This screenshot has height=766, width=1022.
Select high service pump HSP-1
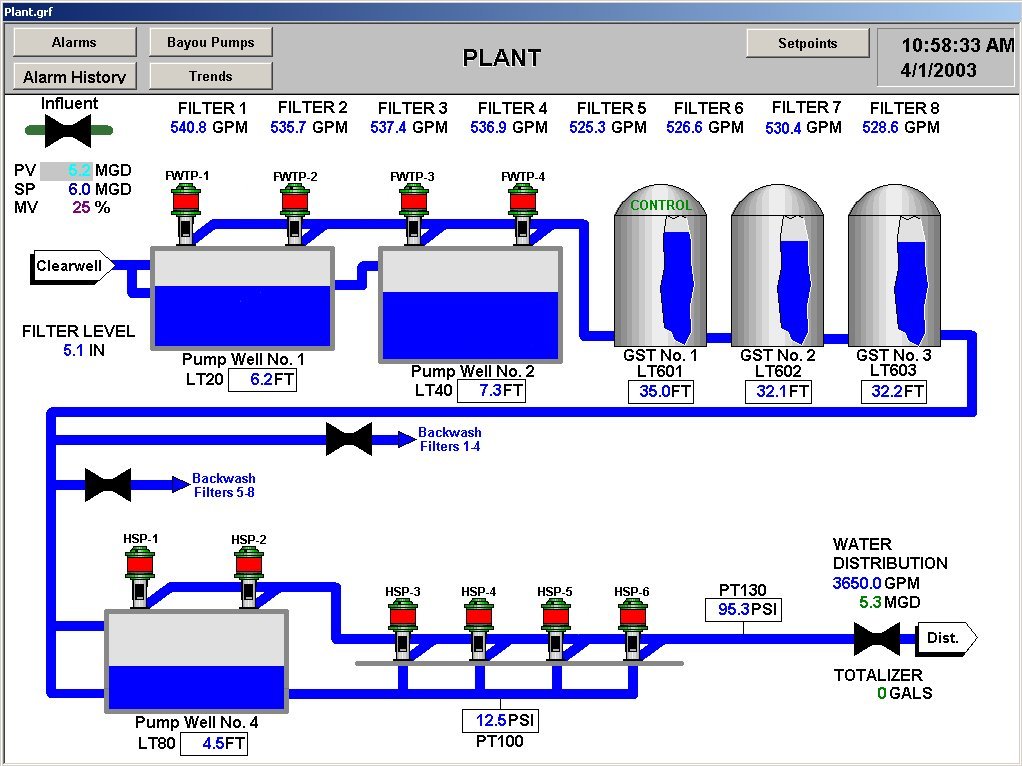pyautogui.click(x=139, y=577)
